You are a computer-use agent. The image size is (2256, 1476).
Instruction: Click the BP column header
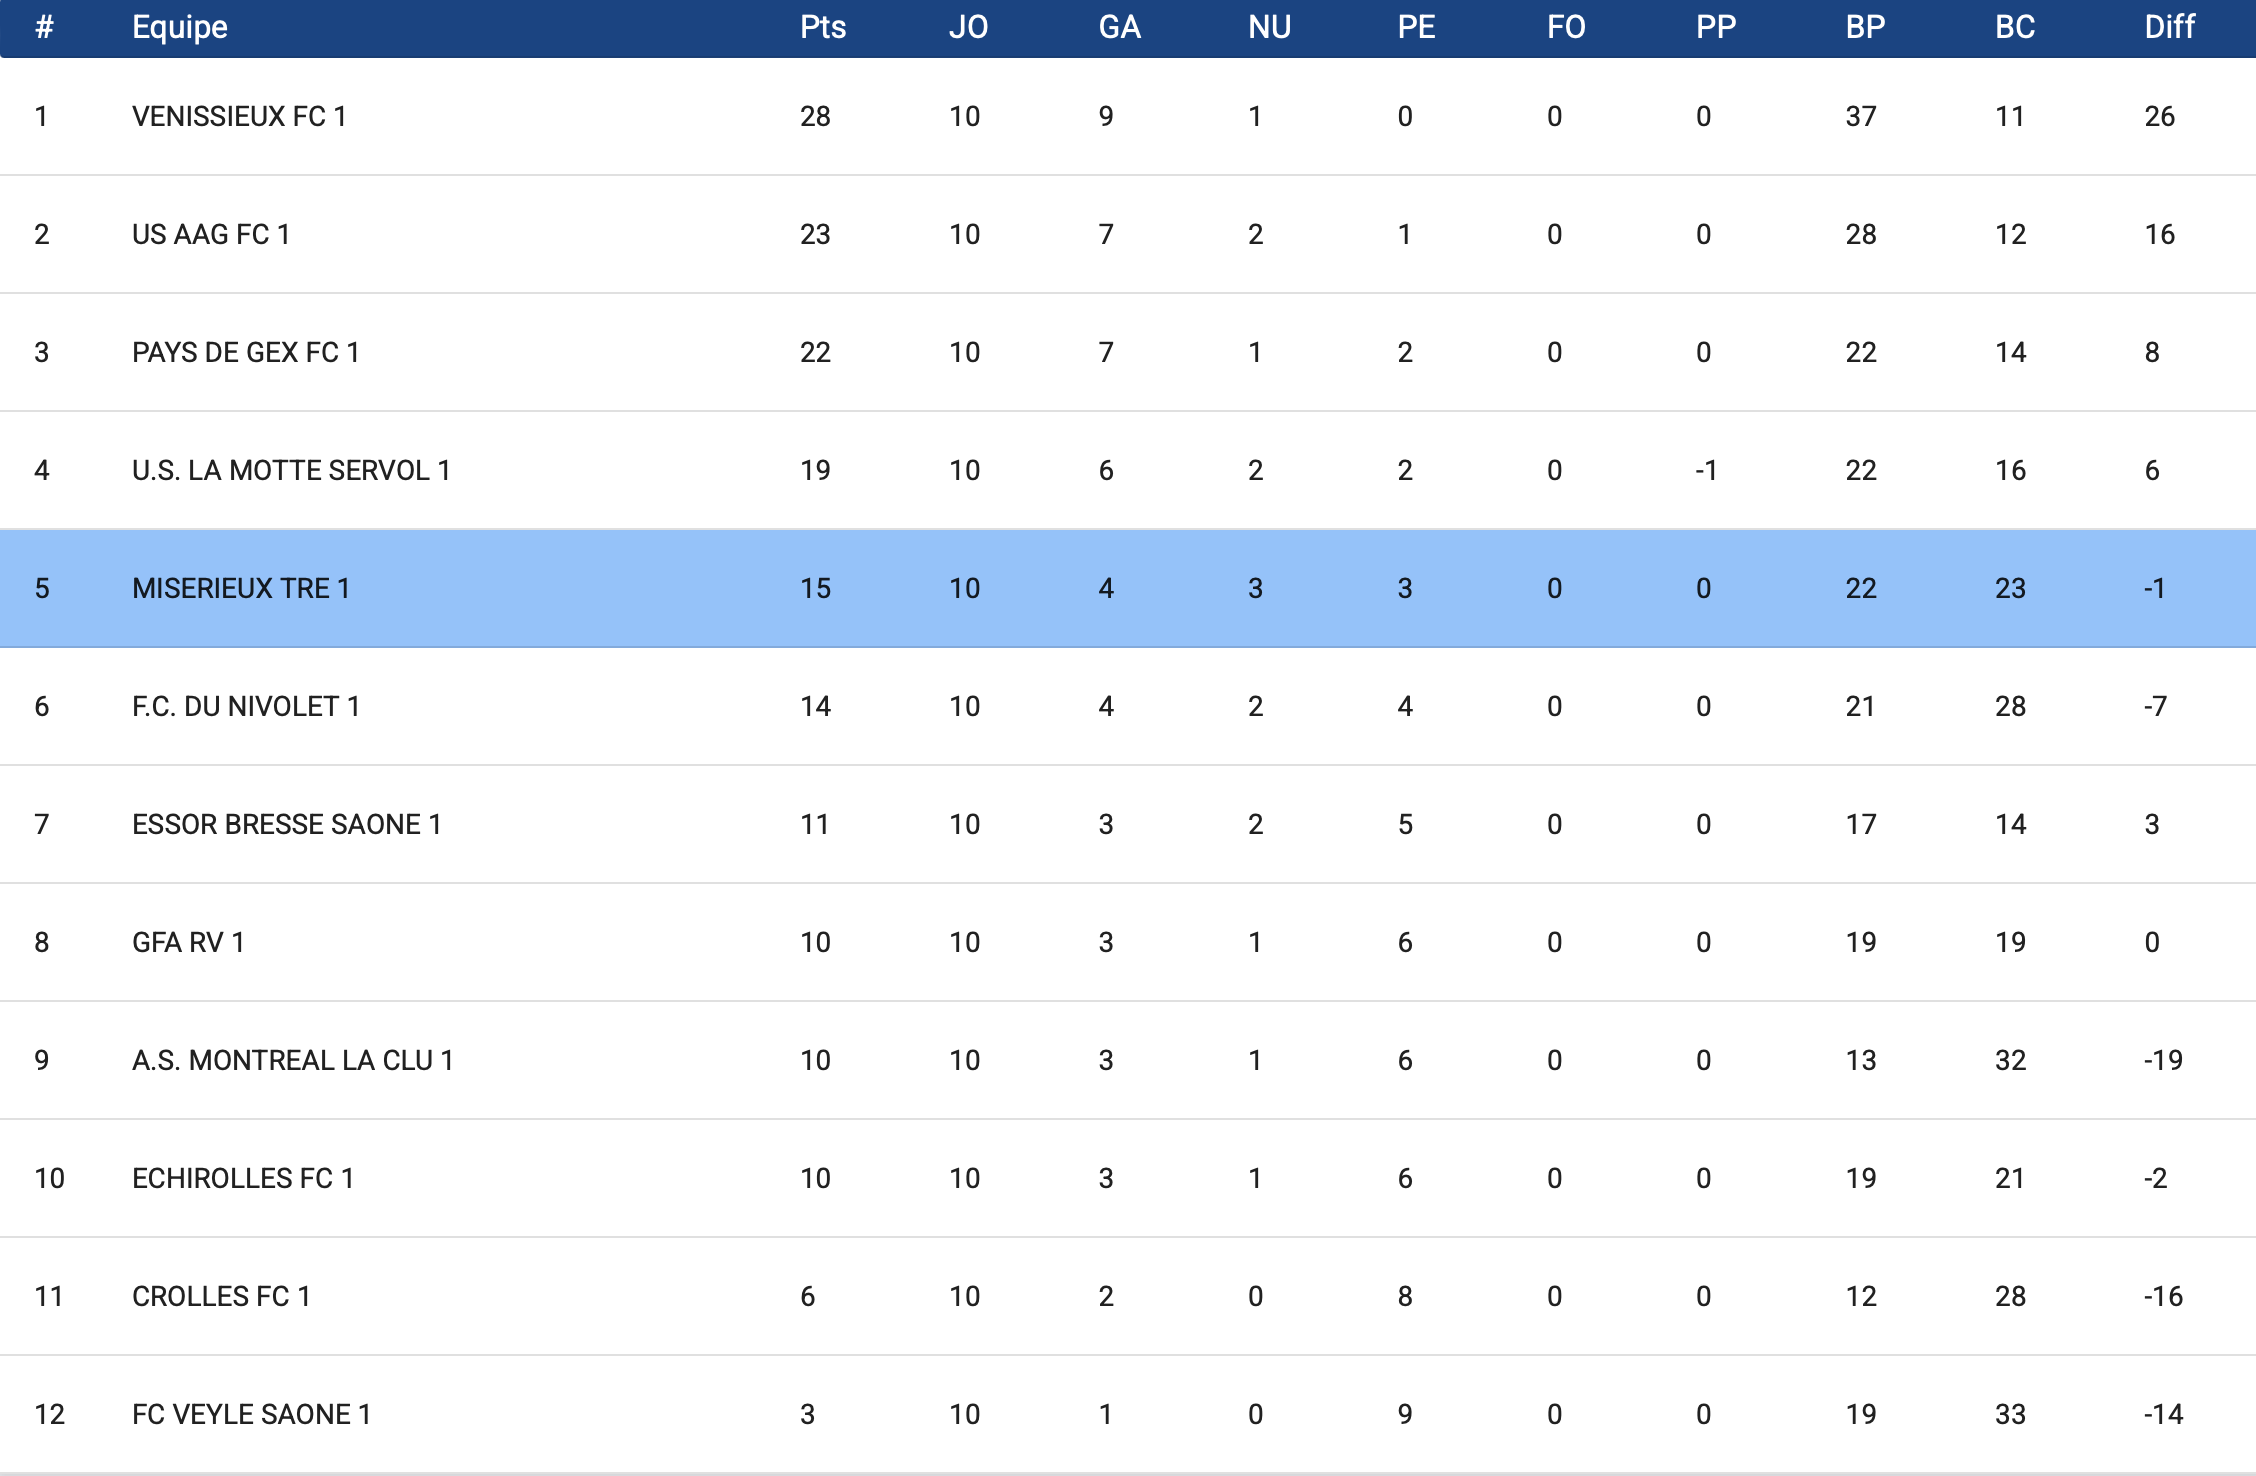[x=1865, y=27]
